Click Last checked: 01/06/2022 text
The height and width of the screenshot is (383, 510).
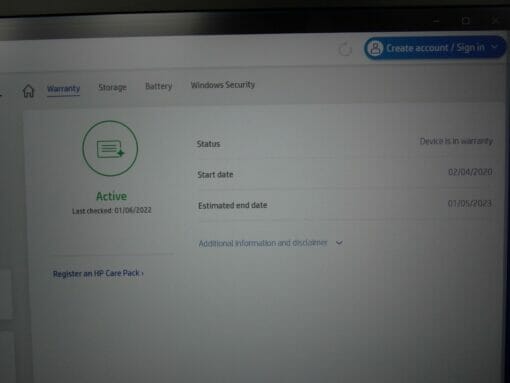point(112,211)
